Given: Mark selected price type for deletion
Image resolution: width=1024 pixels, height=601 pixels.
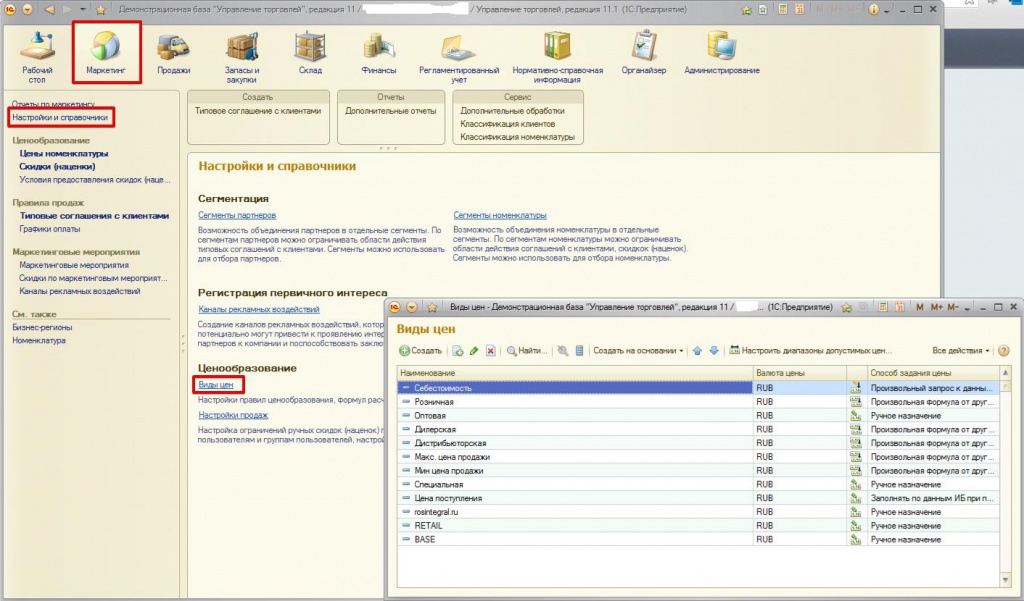Looking at the screenshot, I should pyautogui.click(x=490, y=351).
